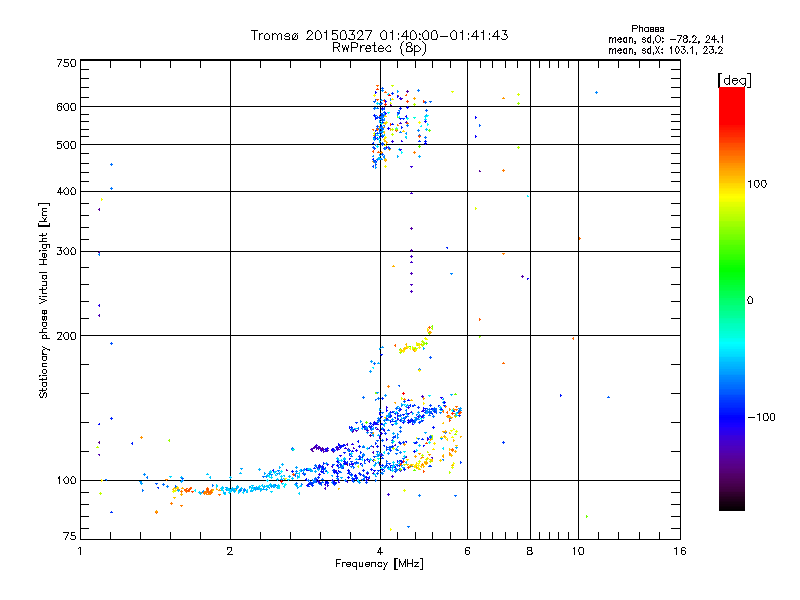Click the 'Frequency [MHz]' axis label

pyautogui.click(x=379, y=564)
